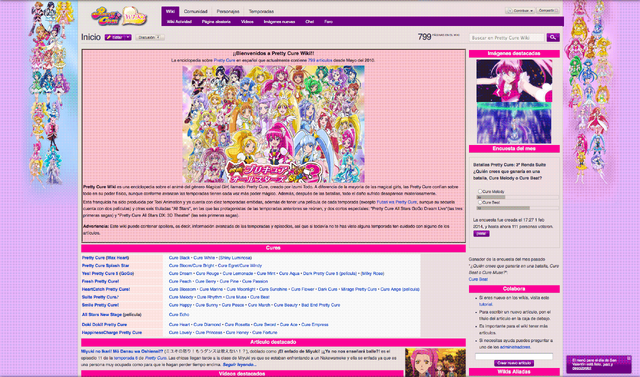Open the HappinessCharge Pretty Cure link
Screen dimensions: 640x377
[111, 333]
